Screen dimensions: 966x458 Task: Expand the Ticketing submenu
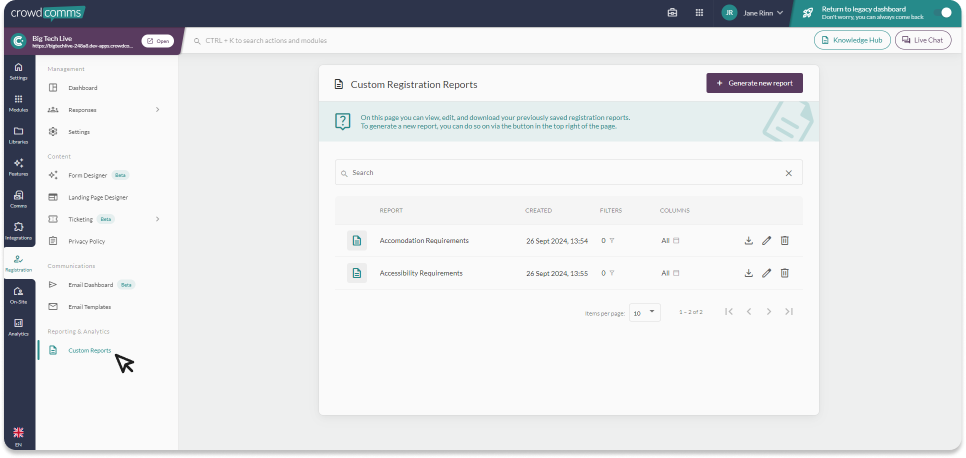[158, 219]
